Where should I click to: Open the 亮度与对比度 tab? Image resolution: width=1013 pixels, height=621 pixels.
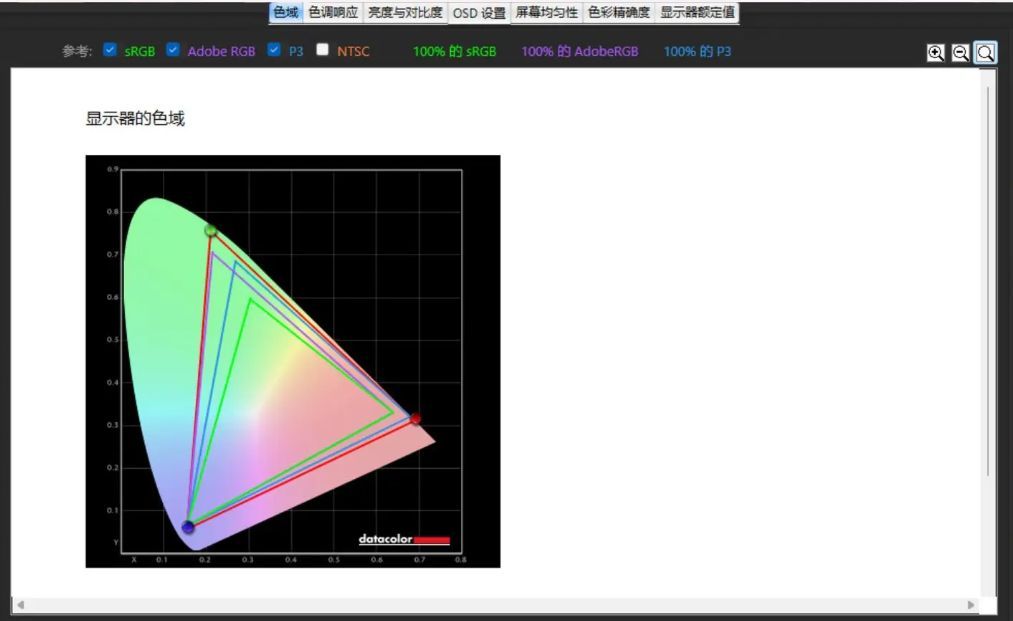[x=404, y=13]
